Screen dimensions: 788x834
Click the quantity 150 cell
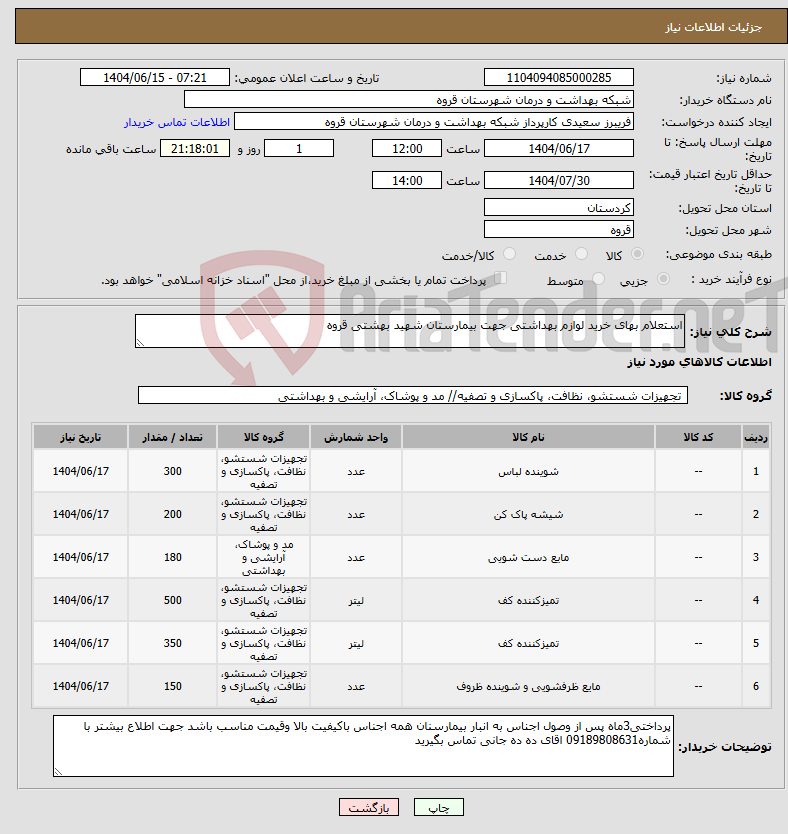pos(172,687)
